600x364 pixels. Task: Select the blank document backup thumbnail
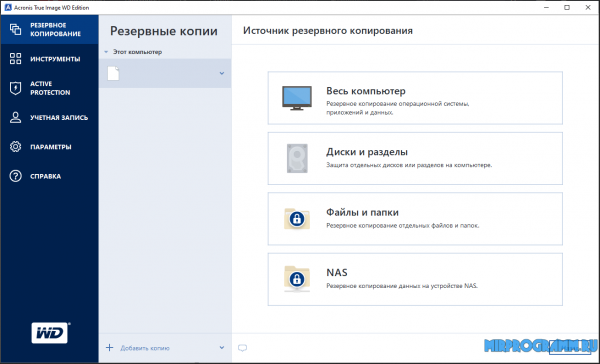coord(113,73)
